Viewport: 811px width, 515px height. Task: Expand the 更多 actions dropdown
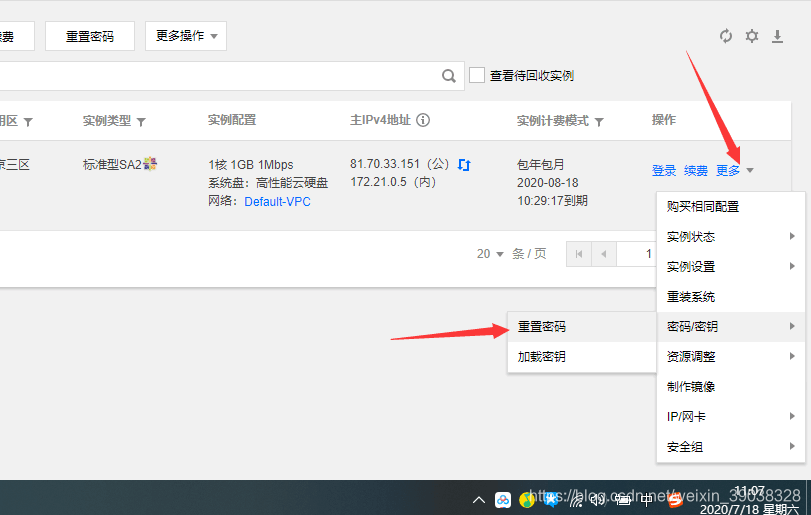(734, 170)
